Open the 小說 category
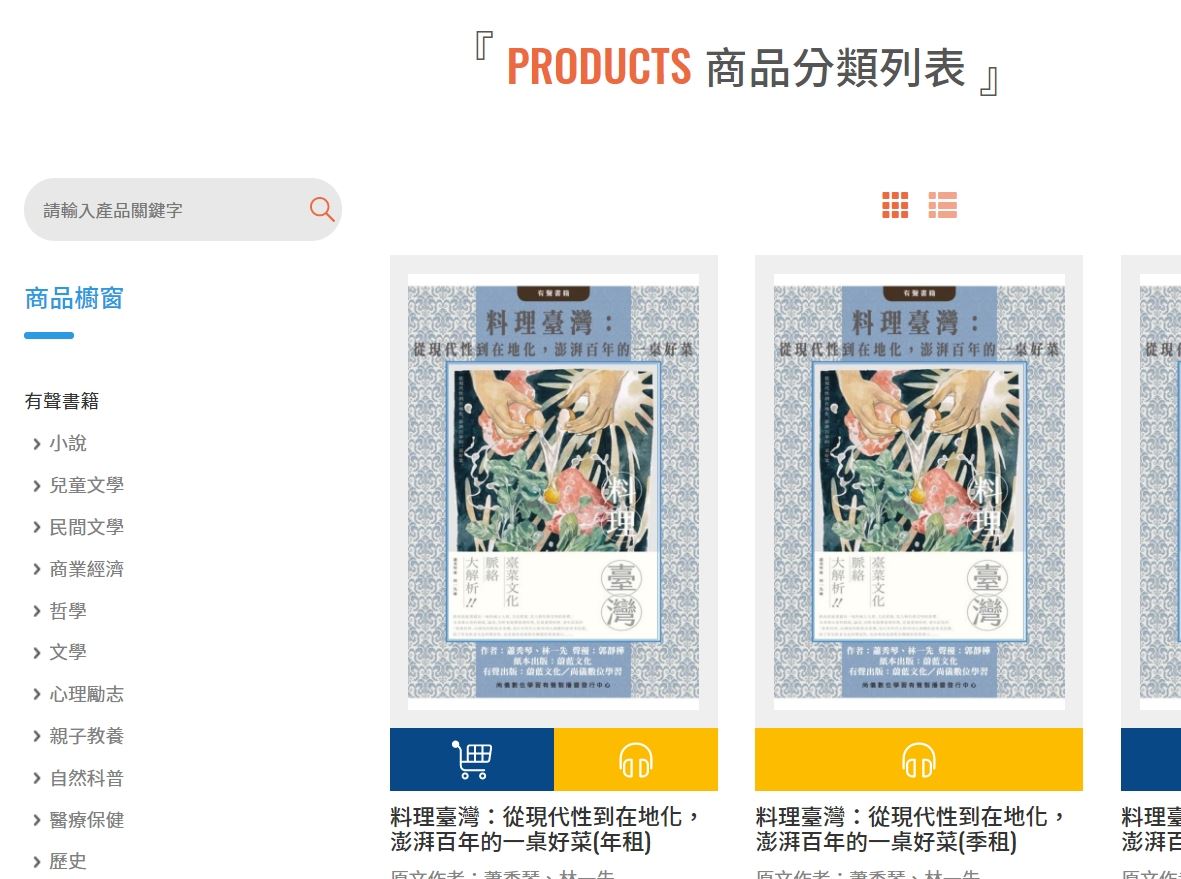This screenshot has height=879, width=1181. [68, 443]
